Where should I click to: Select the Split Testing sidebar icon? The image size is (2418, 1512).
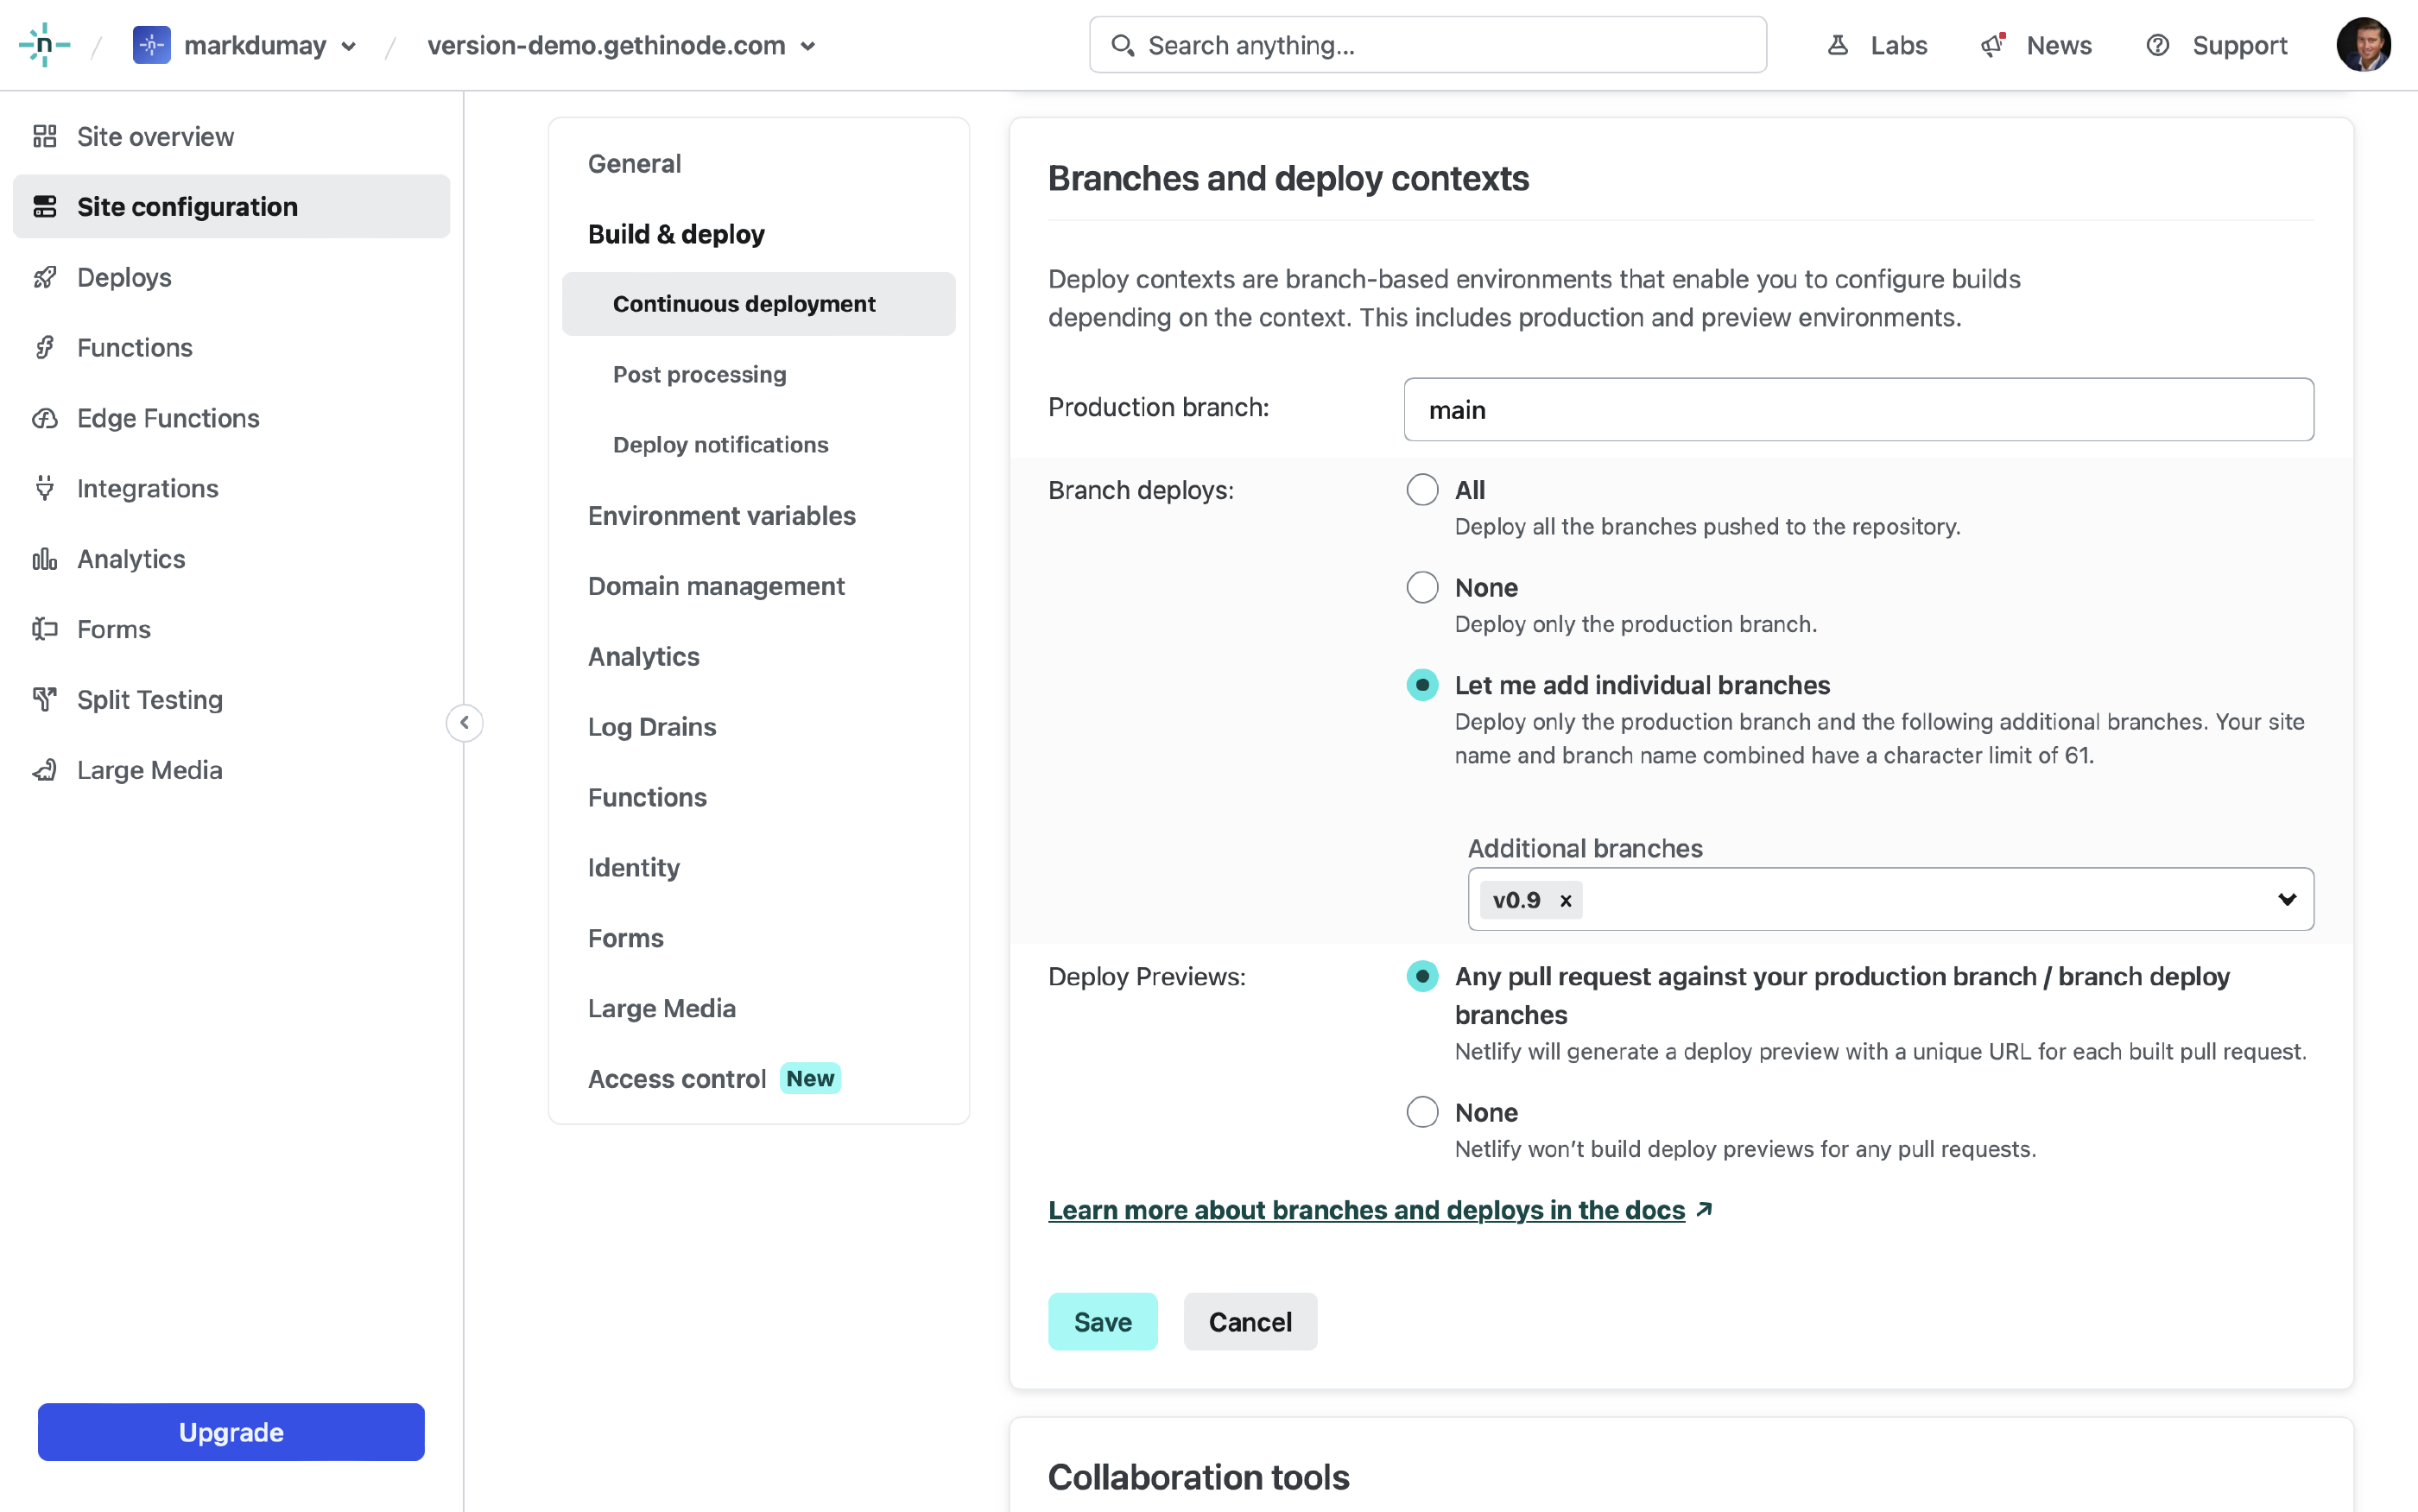[x=45, y=699]
